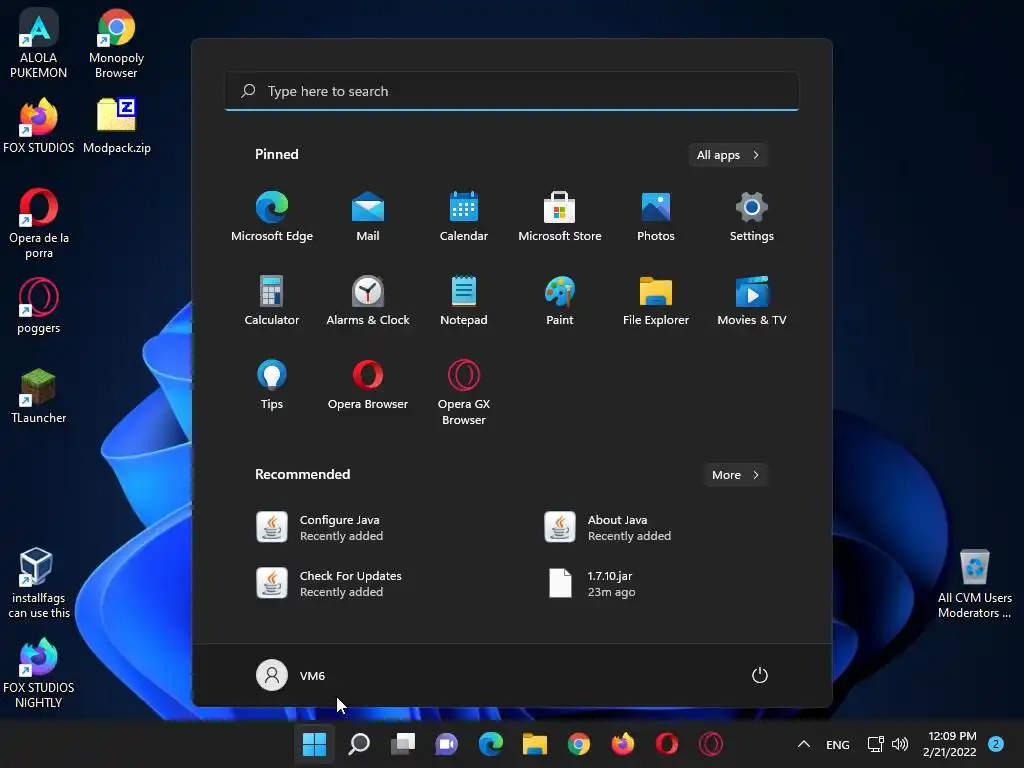The height and width of the screenshot is (768, 1024).
Task: Launch Calendar from the Pinned section
Action: (464, 217)
